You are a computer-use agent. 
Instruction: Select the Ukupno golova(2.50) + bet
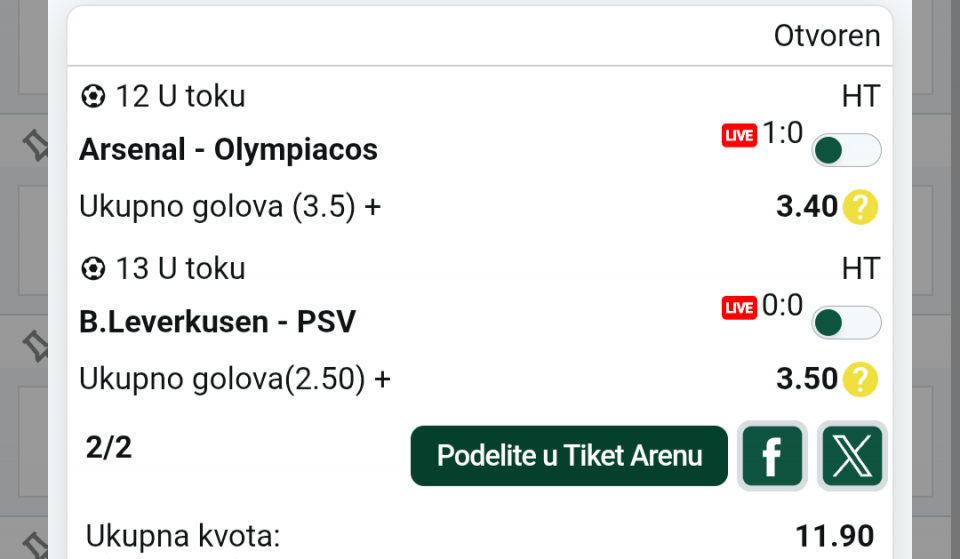(x=235, y=379)
